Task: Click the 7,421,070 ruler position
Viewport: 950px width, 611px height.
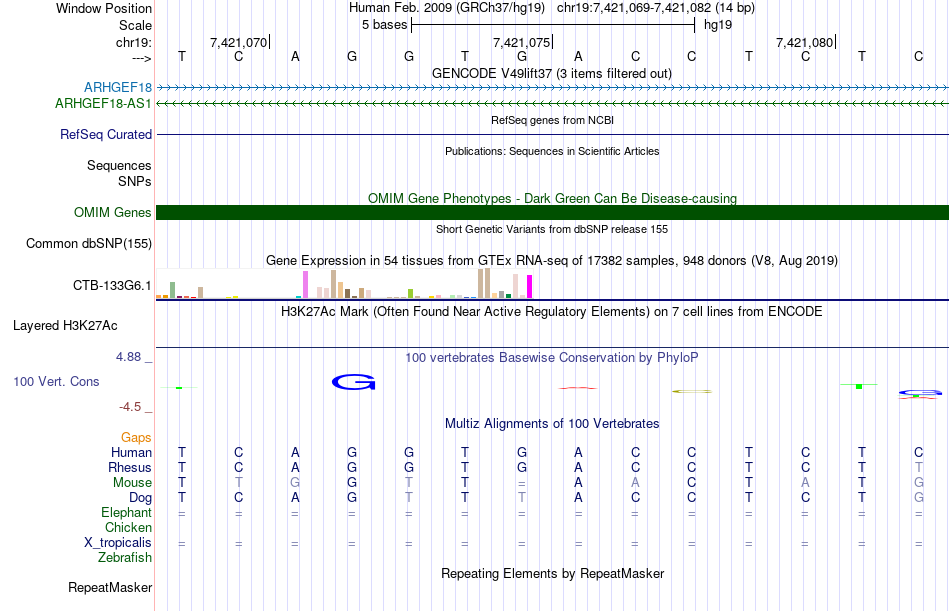Action: [x=239, y=42]
